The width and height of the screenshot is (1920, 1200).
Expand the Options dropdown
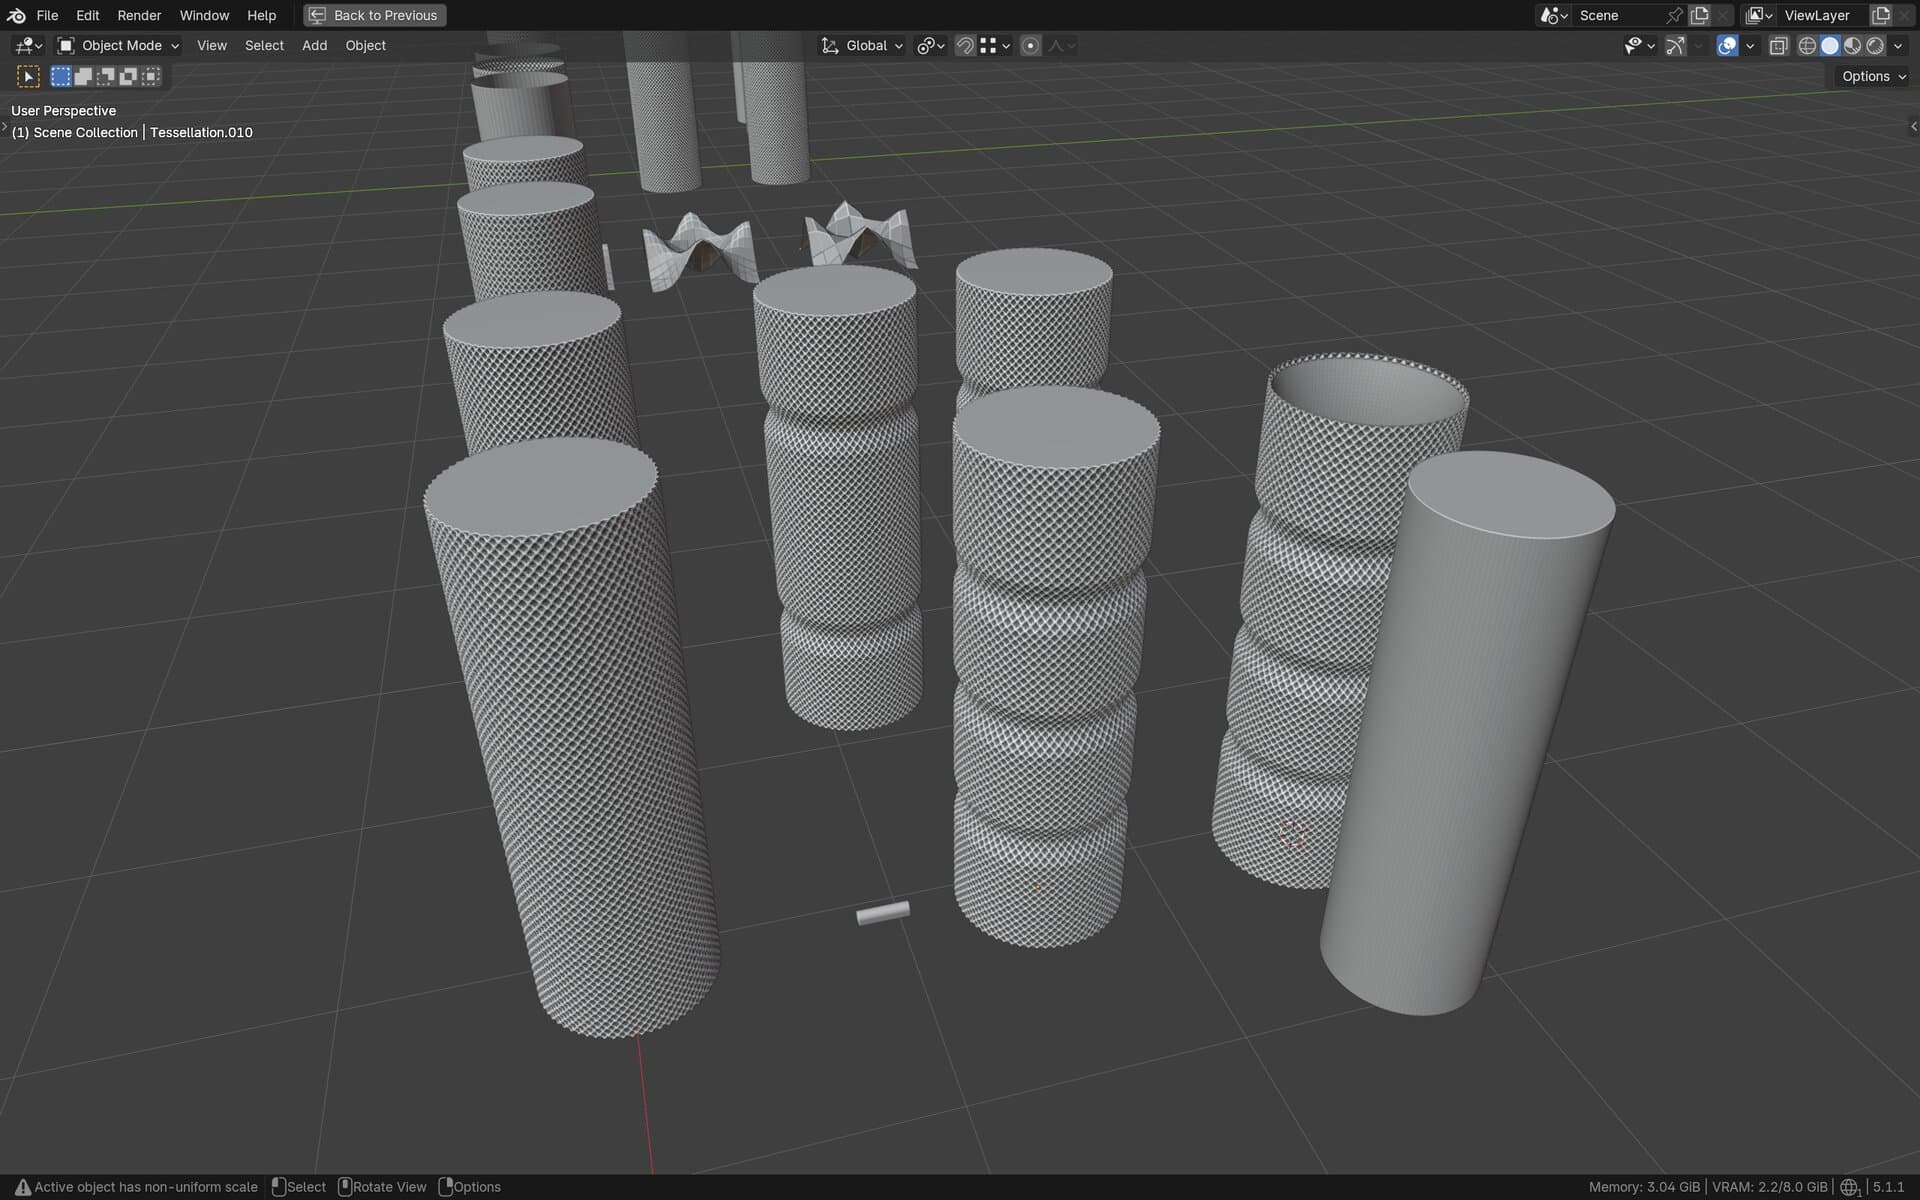pos(1872,76)
